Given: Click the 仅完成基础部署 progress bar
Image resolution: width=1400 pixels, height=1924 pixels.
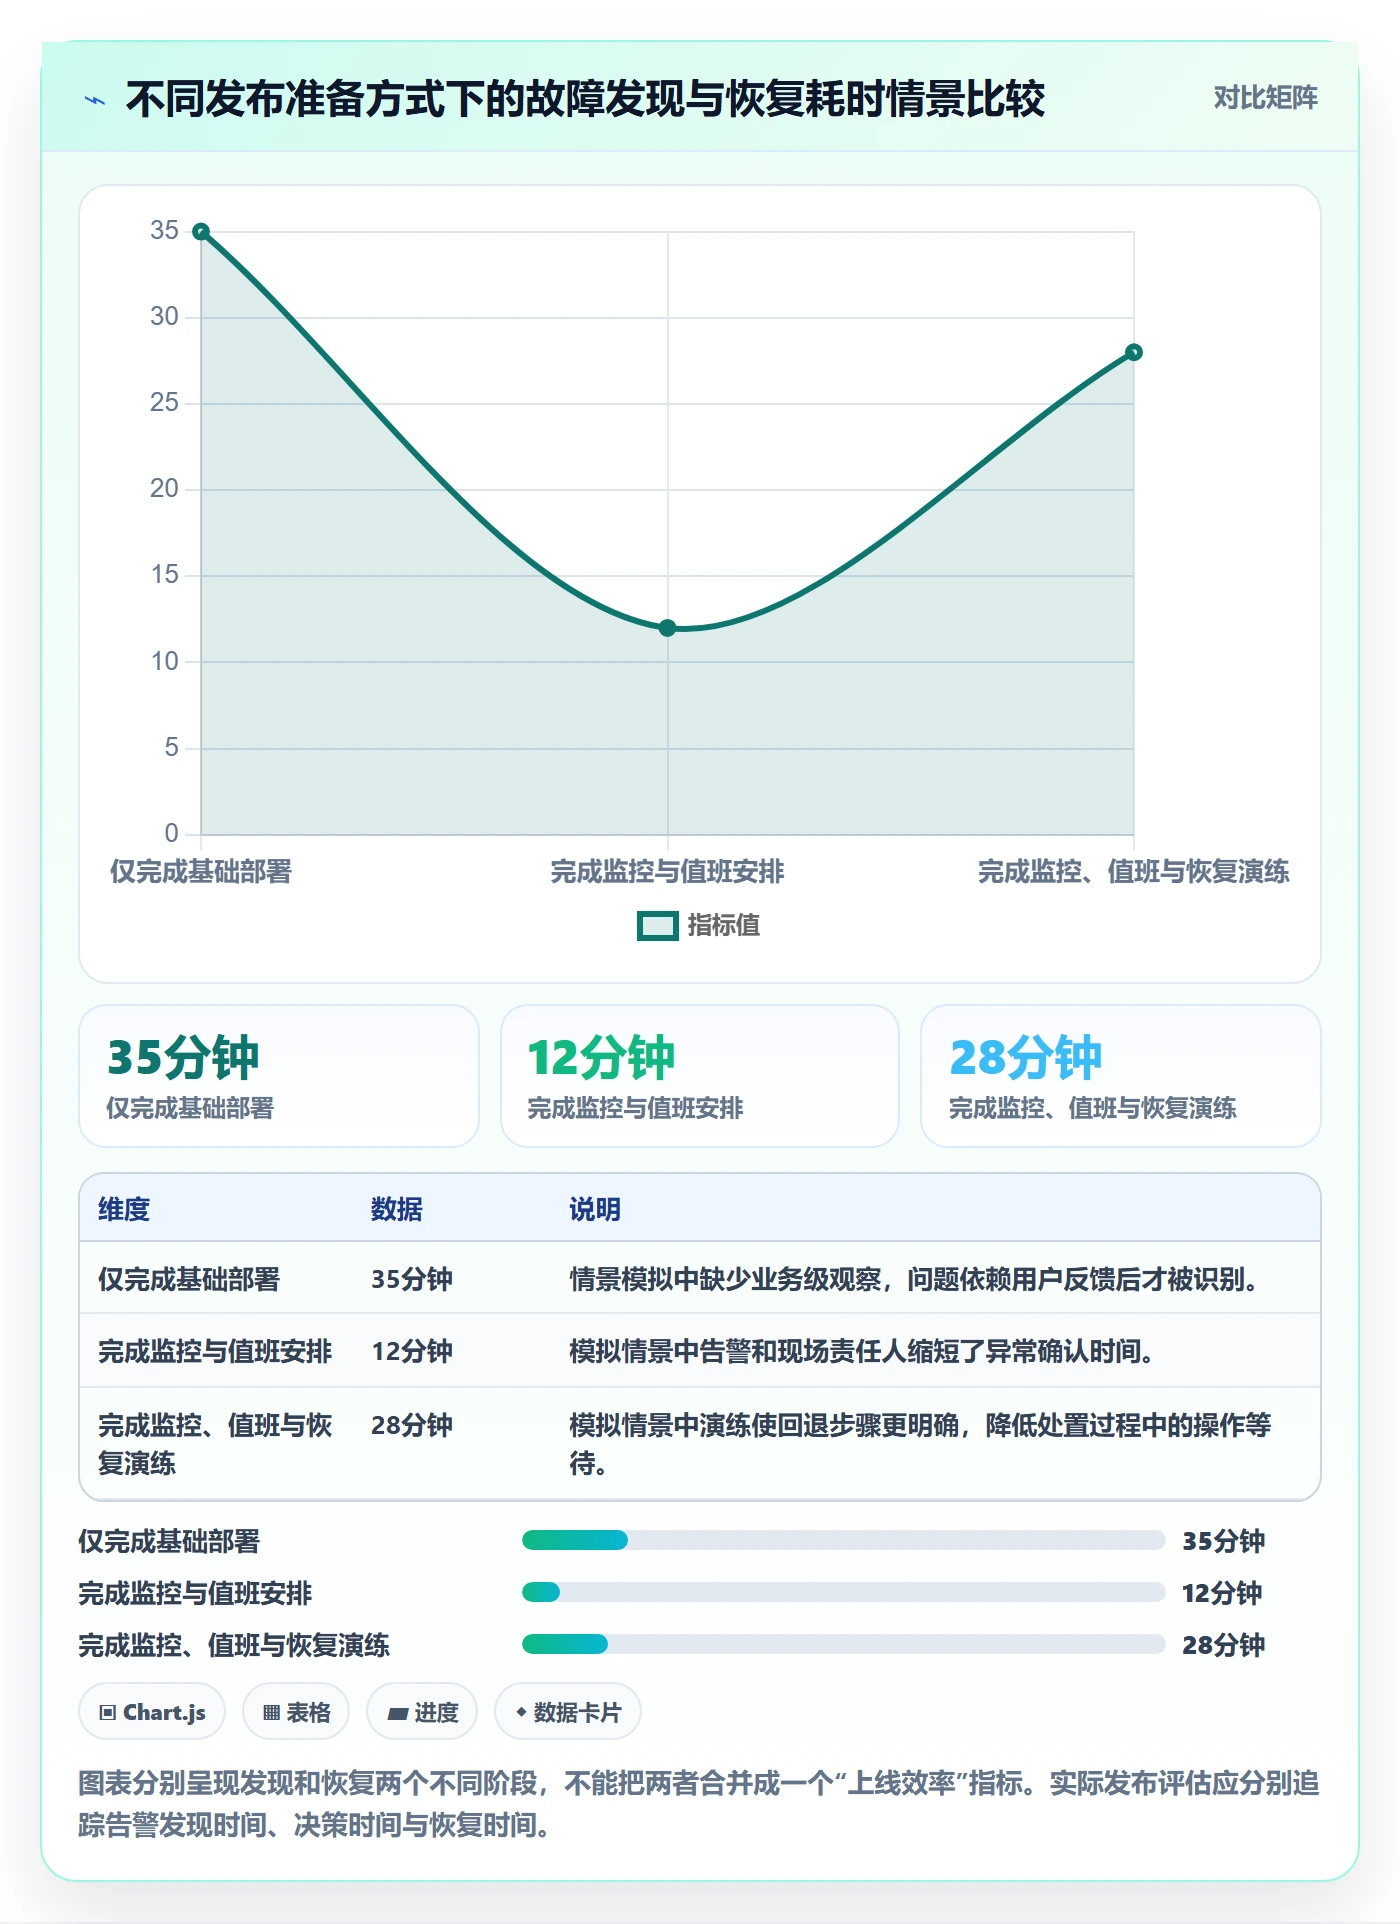Looking at the screenshot, I should click(x=844, y=1540).
